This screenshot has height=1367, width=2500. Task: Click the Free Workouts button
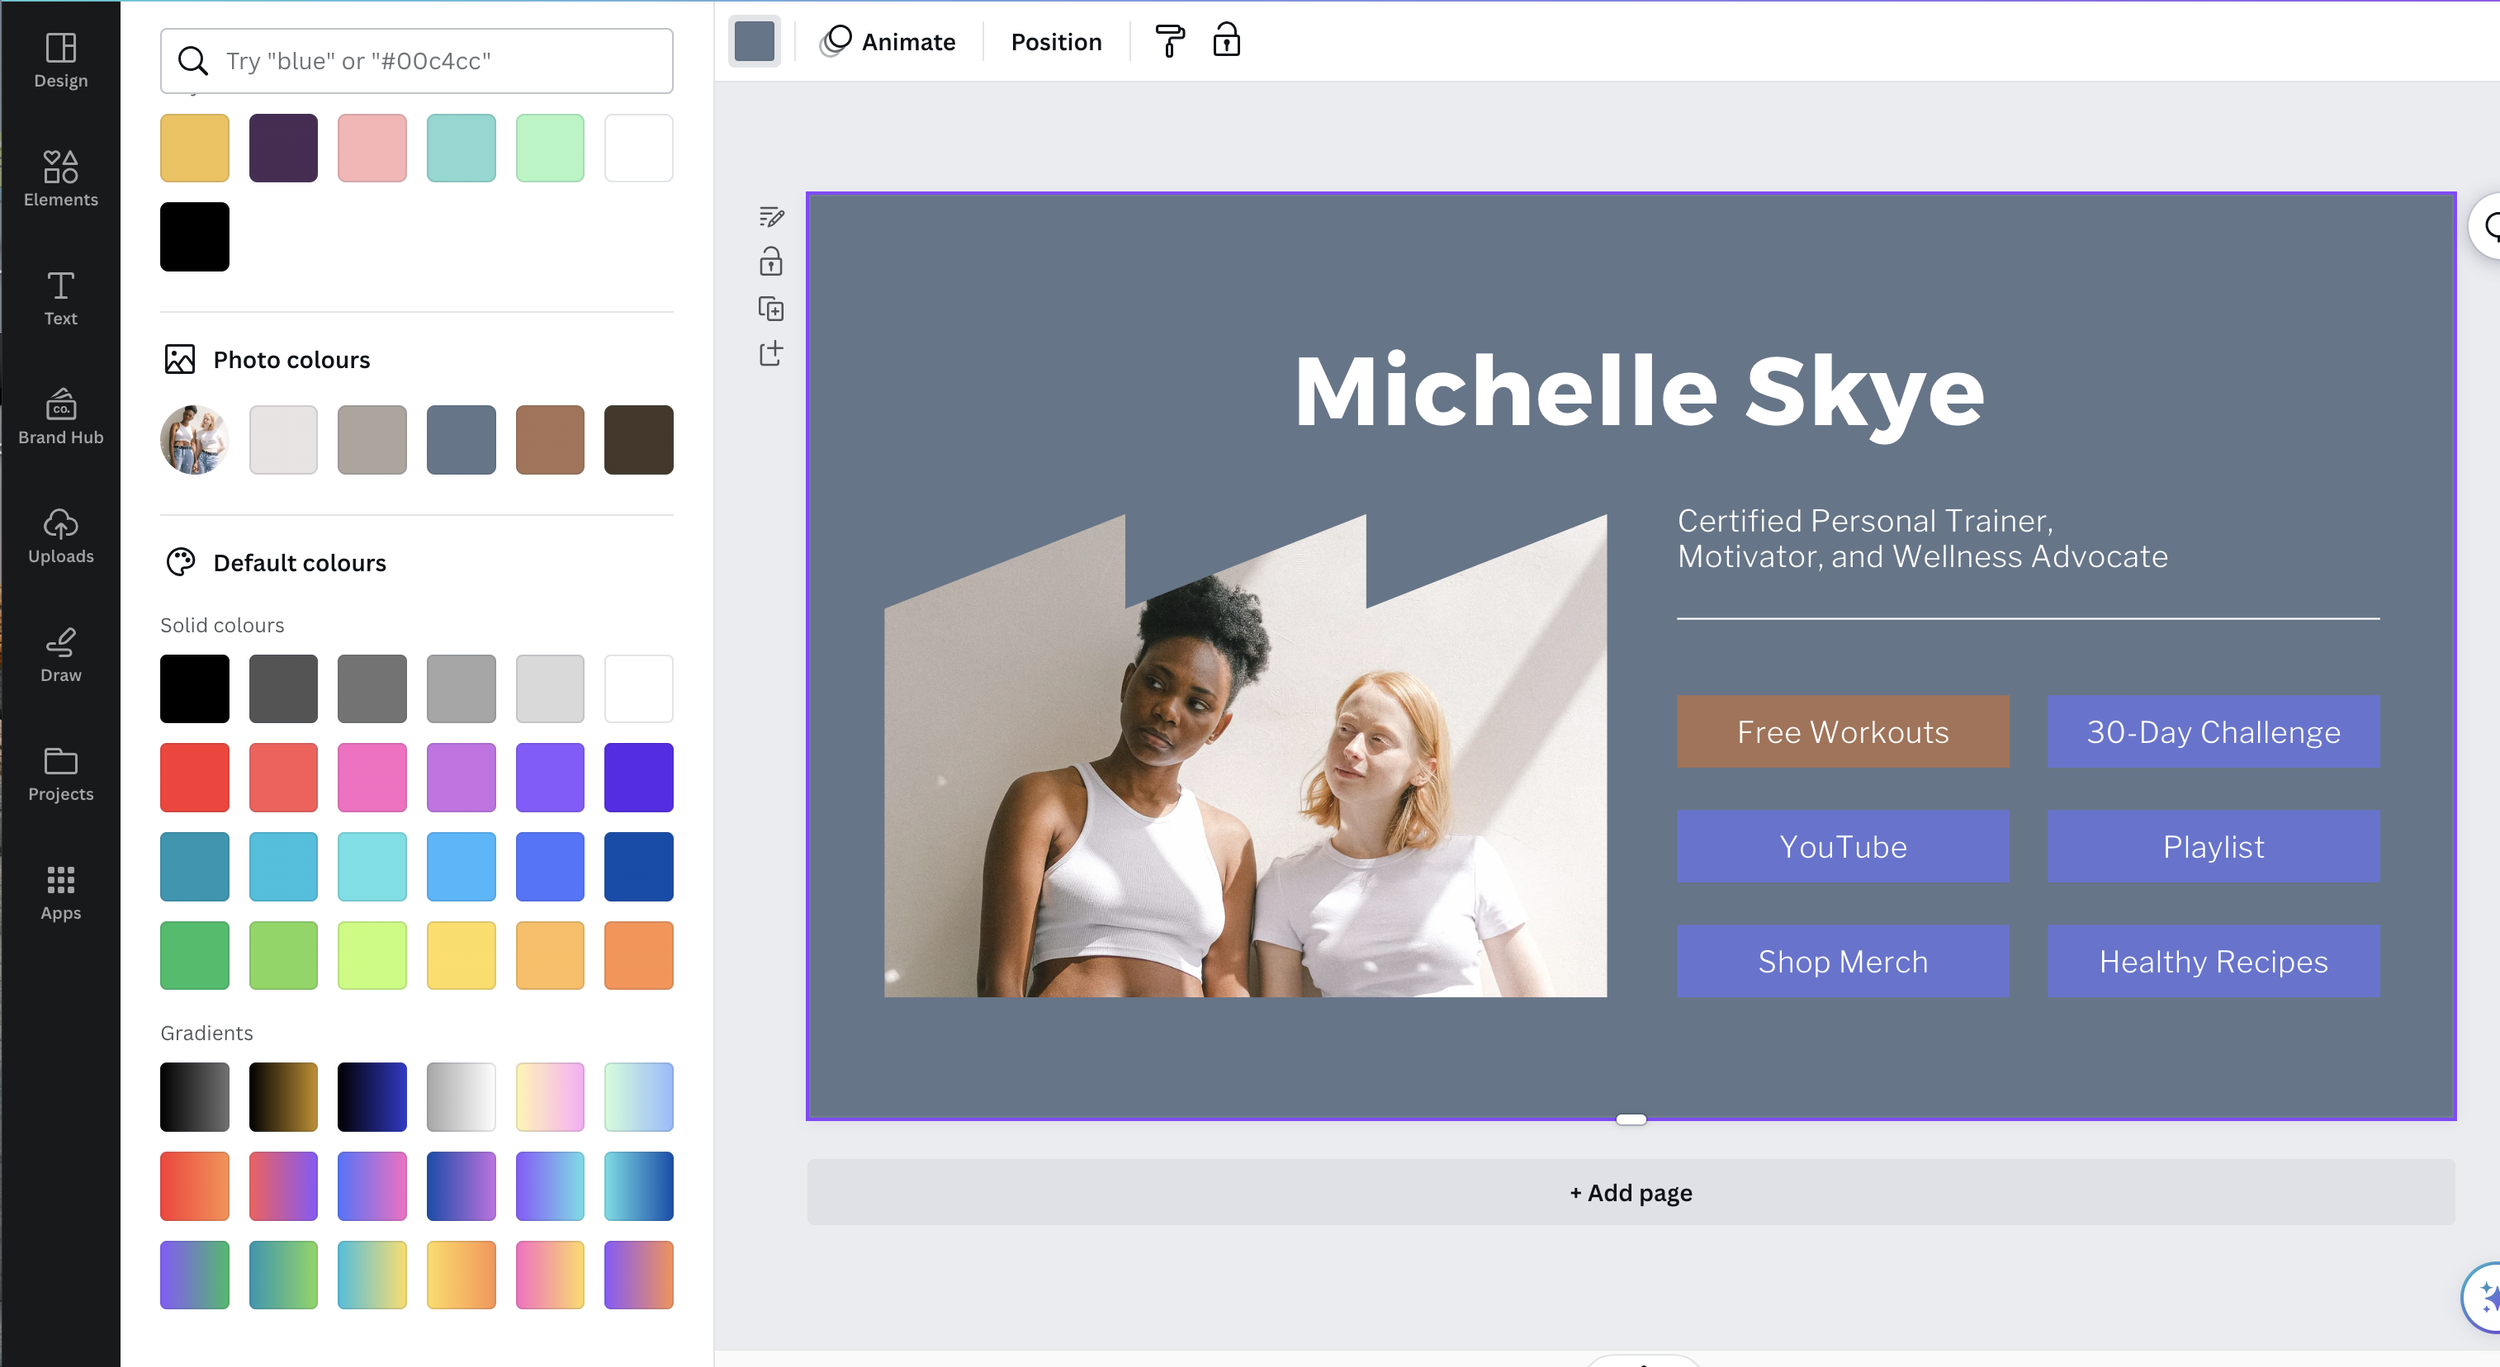coord(1843,731)
